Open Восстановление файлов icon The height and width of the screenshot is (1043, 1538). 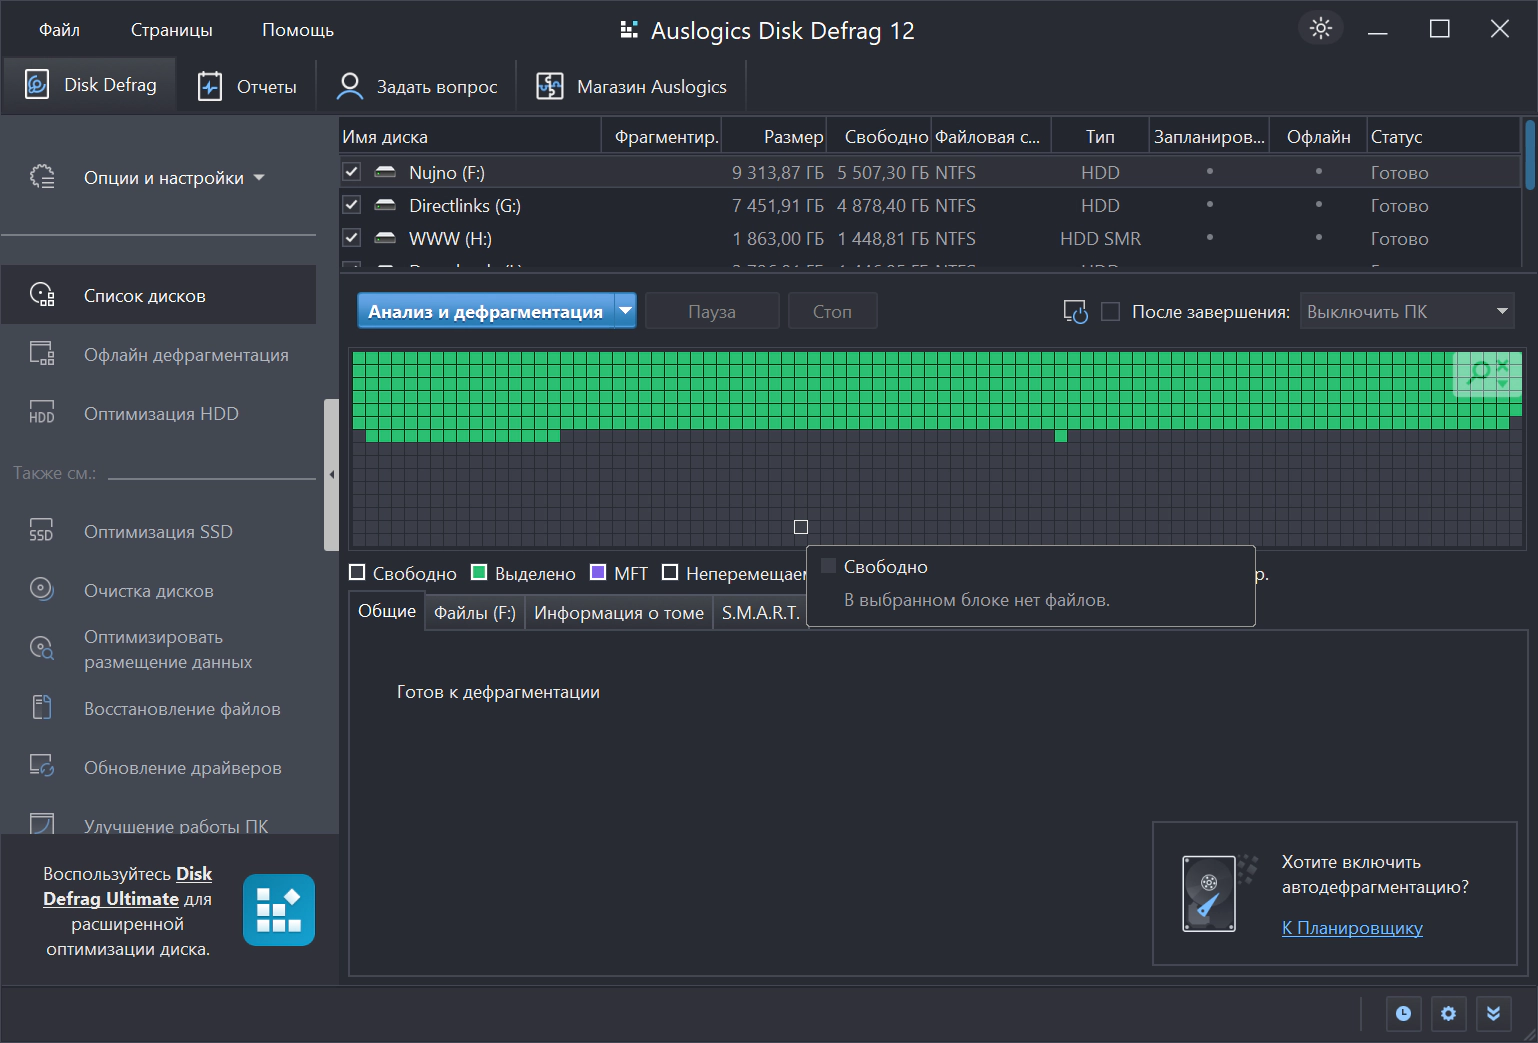(42, 708)
